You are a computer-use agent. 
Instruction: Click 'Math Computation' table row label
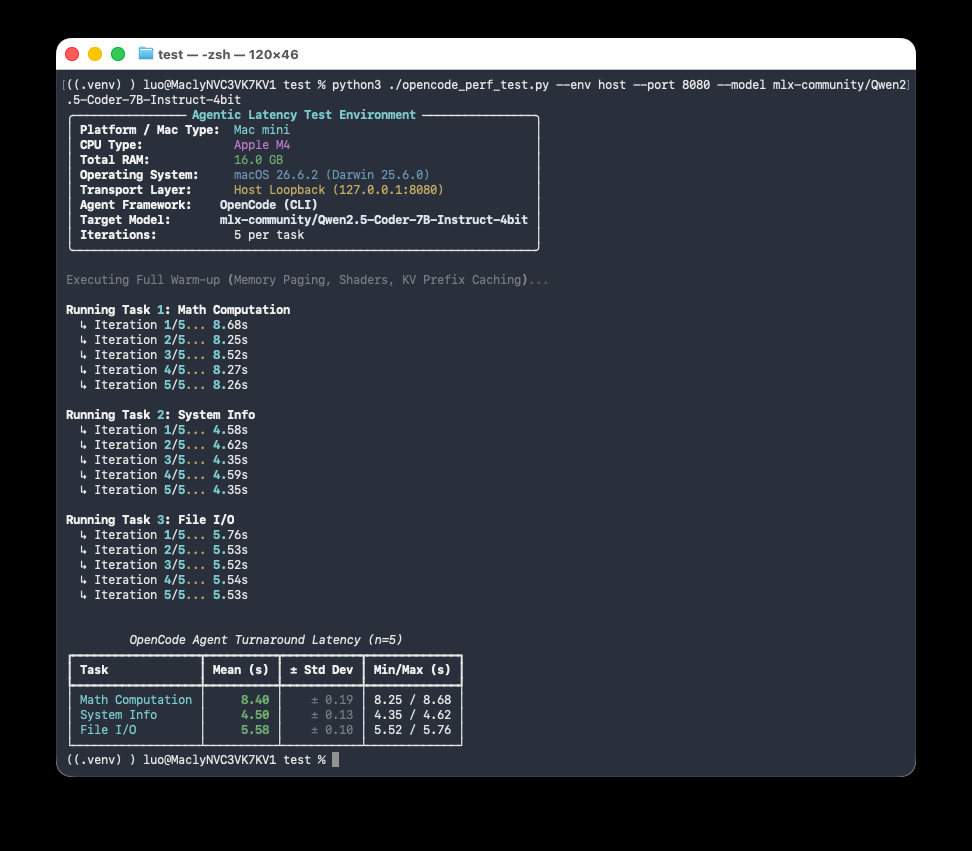[x=136, y=700]
